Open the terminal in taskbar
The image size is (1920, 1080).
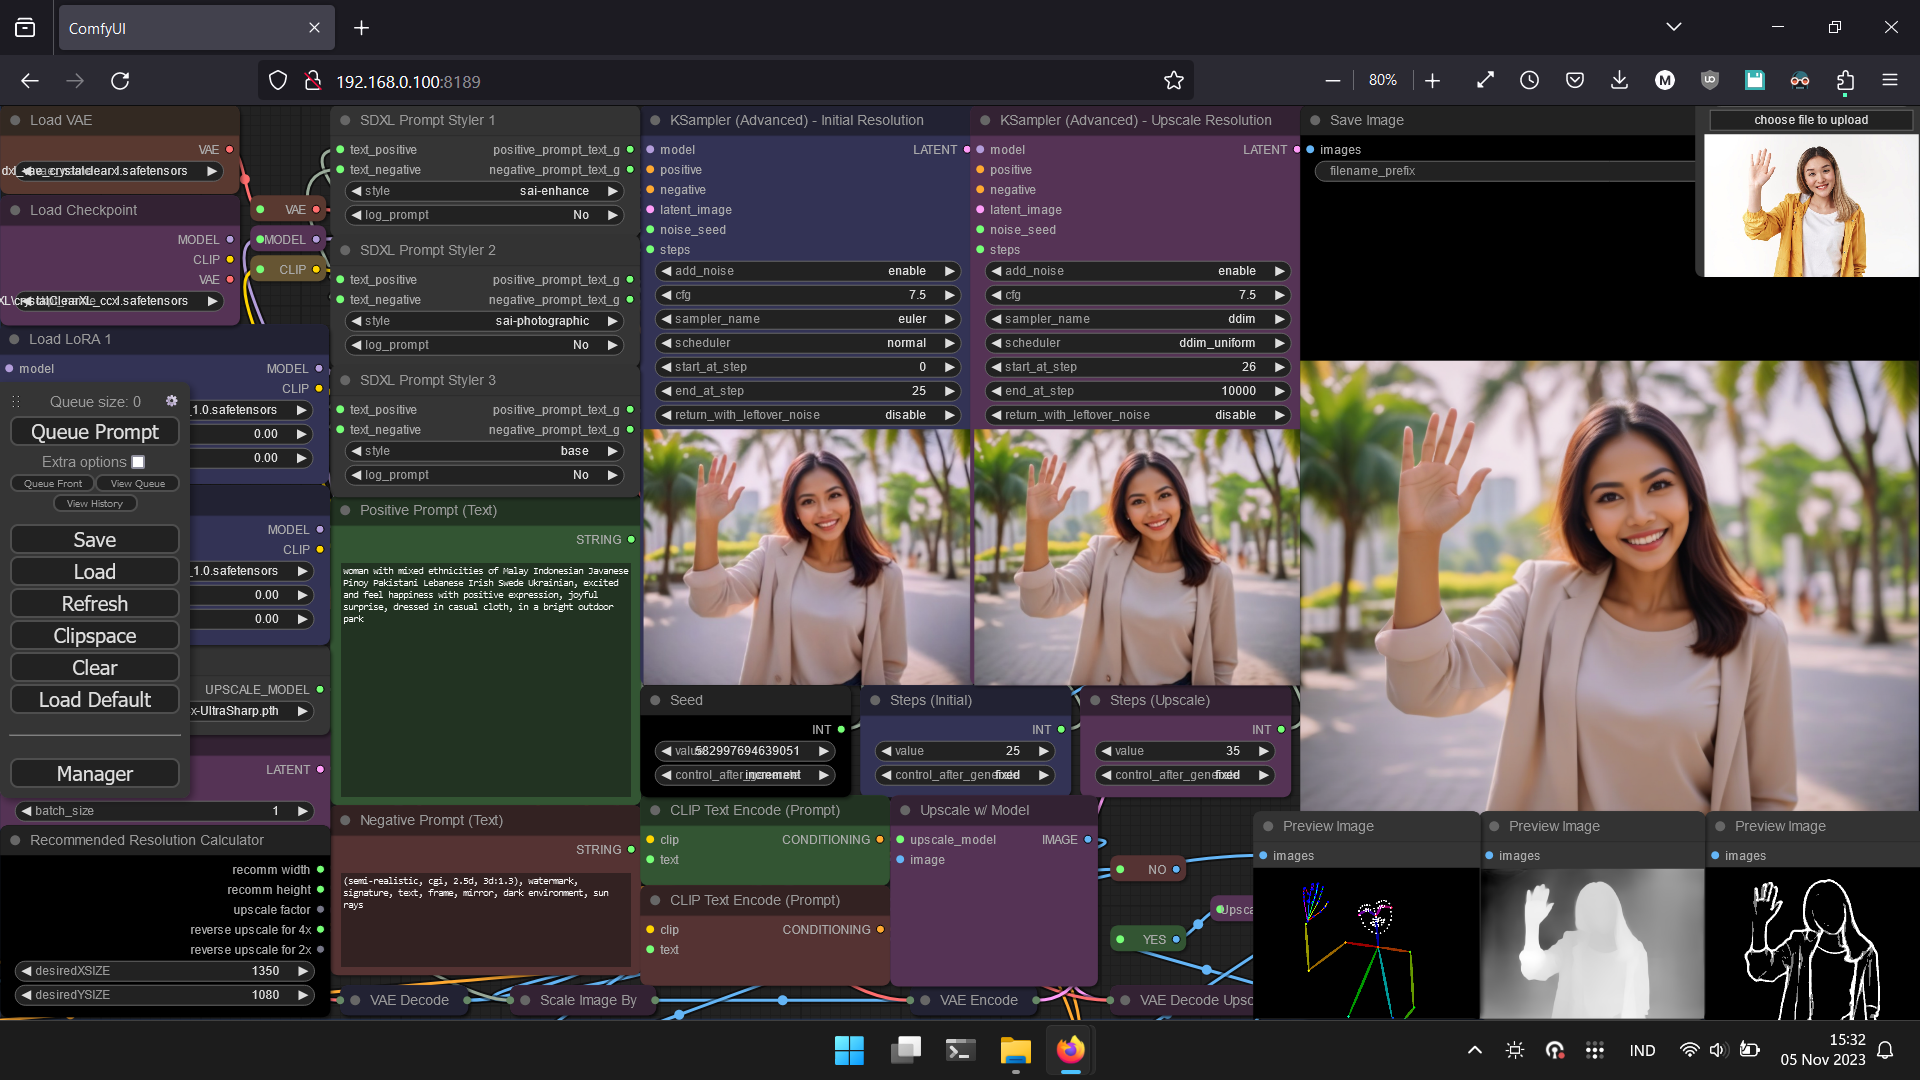pyautogui.click(x=960, y=1050)
